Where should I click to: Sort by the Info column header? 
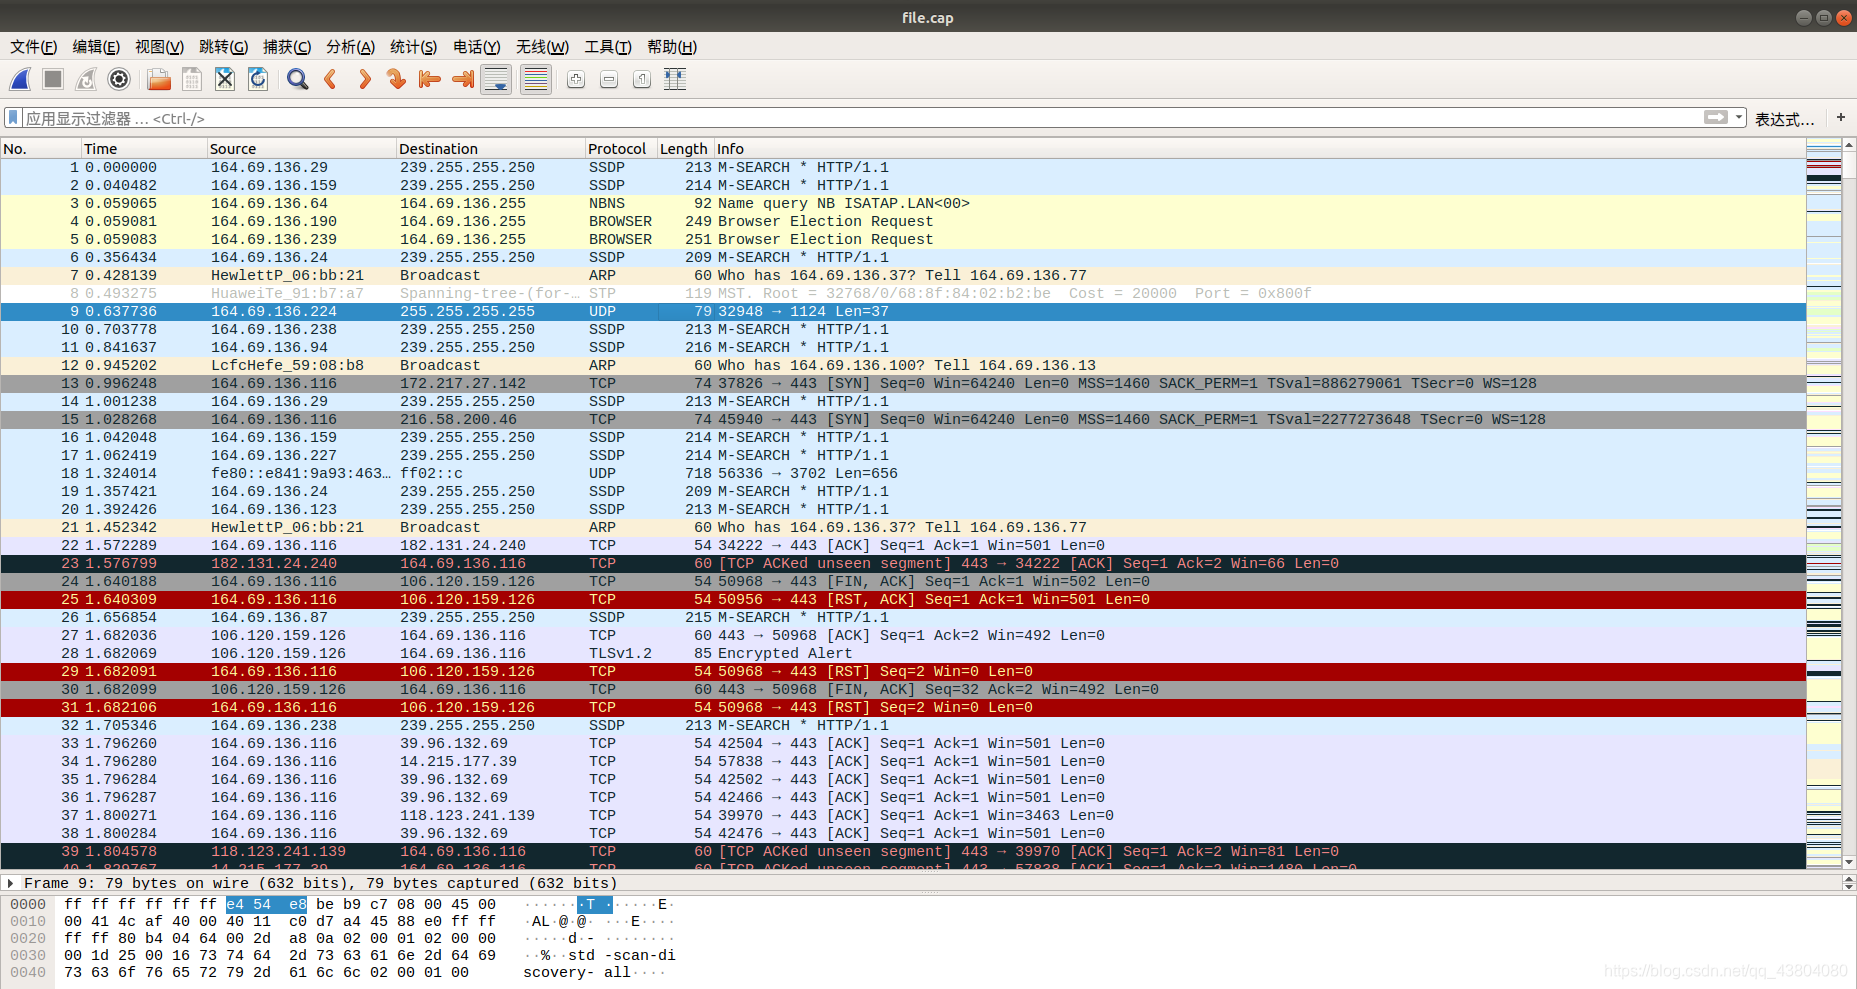coord(1260,148)
